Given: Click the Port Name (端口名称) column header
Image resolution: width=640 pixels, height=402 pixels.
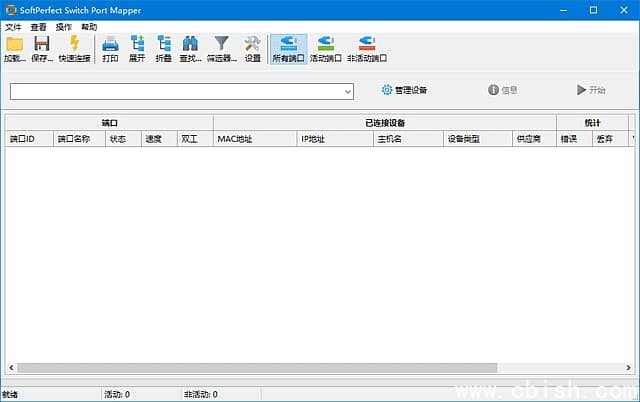Looking at the screenshot, I should pos(79,139).
